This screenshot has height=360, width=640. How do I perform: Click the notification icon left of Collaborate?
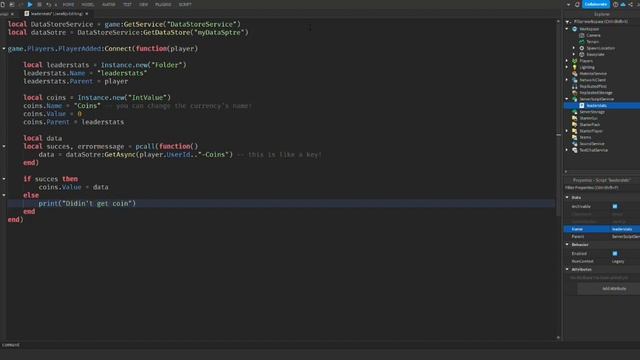(x=577, y=4)
